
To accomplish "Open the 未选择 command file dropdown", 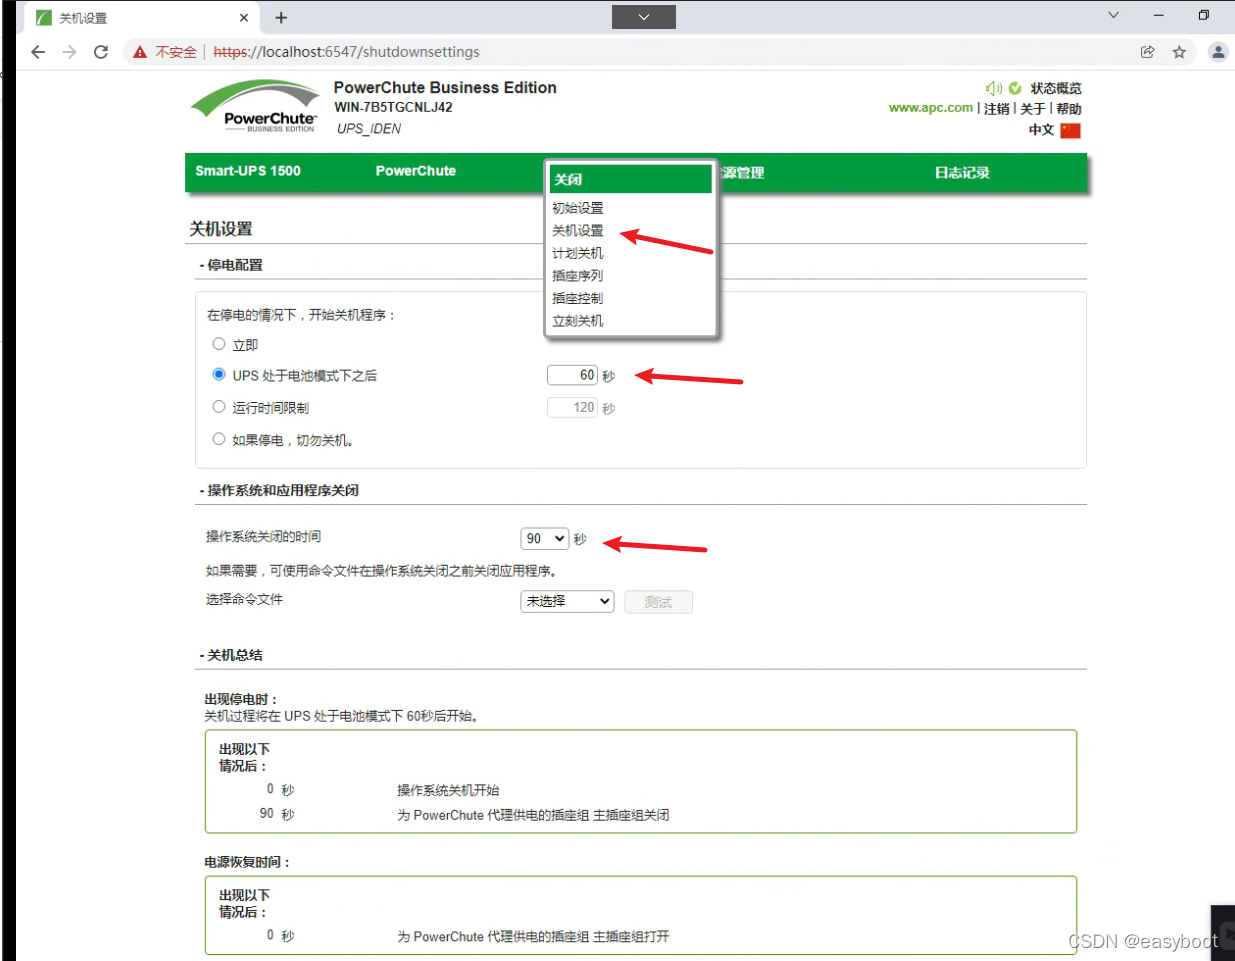I will pyautogui.click(x=567, y=601).
